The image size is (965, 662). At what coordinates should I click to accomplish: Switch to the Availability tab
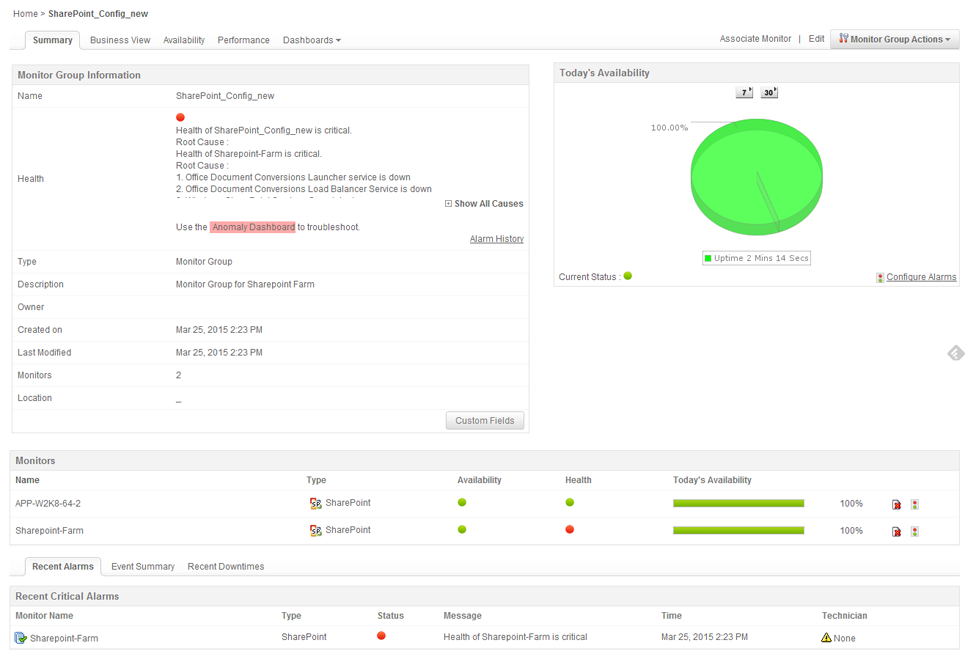[x=184, y=40]
